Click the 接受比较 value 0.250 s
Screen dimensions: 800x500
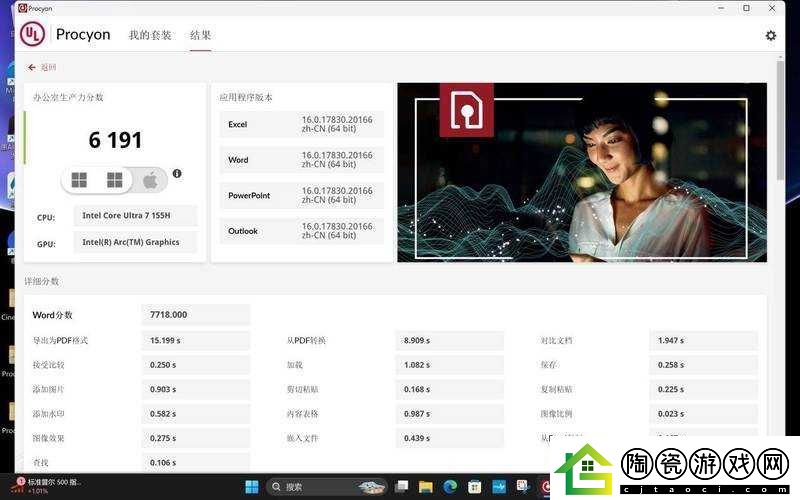pyautogui.click(x=196, y=365)
